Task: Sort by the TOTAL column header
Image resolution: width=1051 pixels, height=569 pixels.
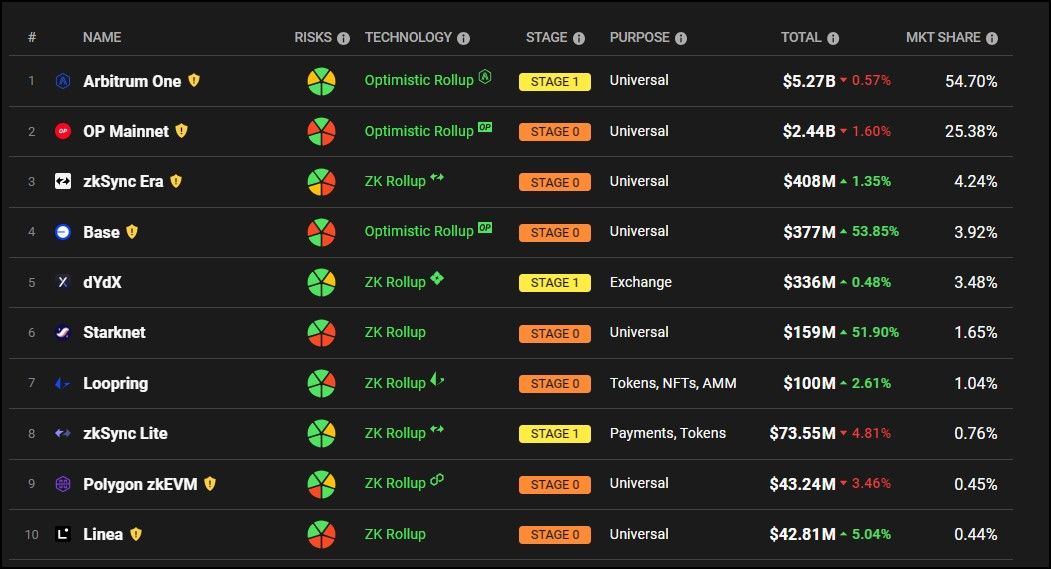Action: tap(800, 37)
